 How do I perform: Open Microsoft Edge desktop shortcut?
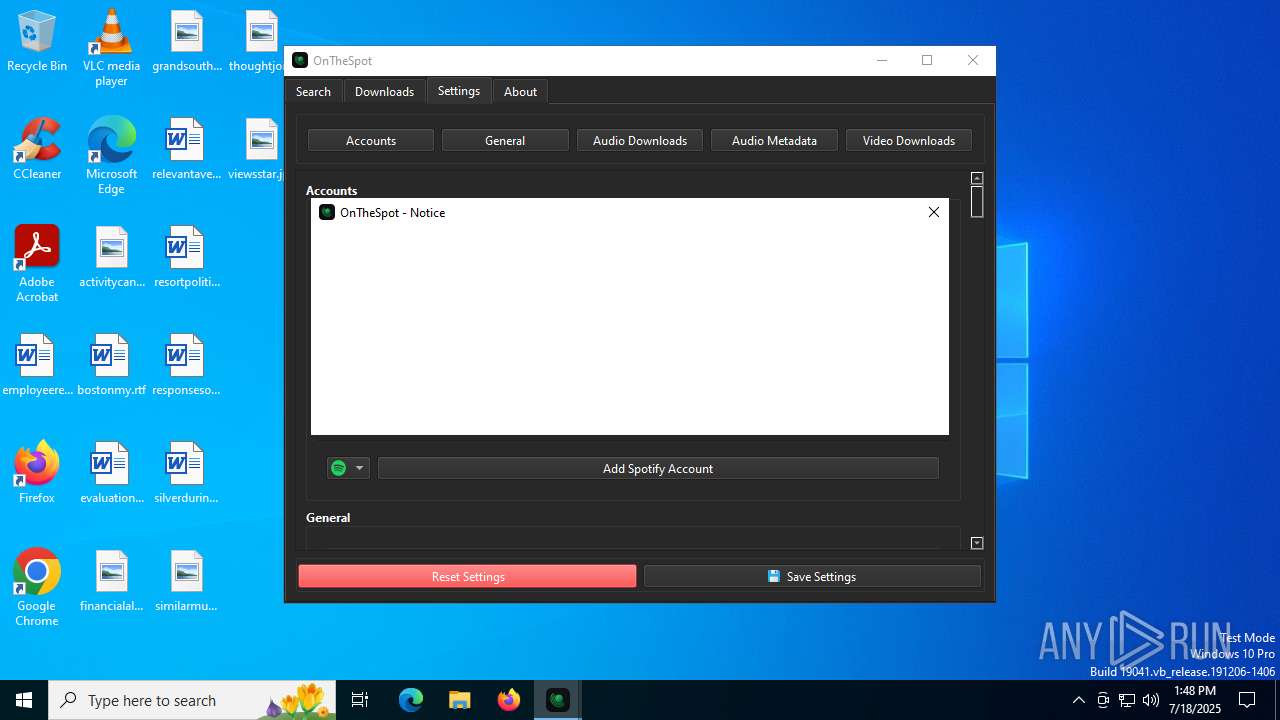pyautogui.click(x=111, y=155)
